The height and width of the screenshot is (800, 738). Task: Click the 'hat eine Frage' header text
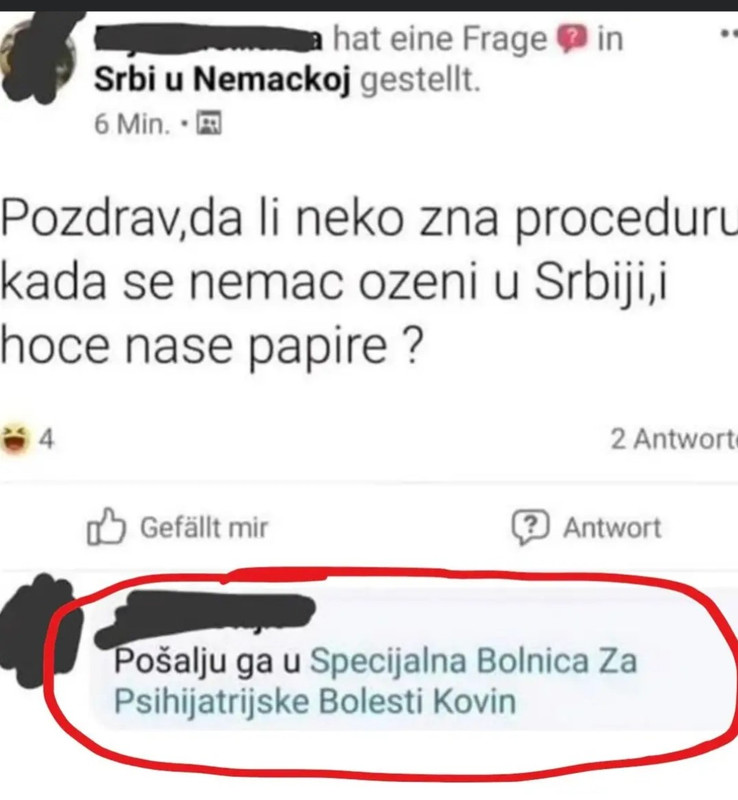(439, 39)
